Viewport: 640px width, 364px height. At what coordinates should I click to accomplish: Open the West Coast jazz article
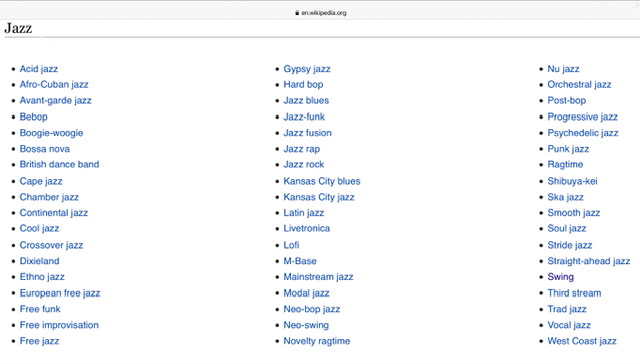coord(582,341)
